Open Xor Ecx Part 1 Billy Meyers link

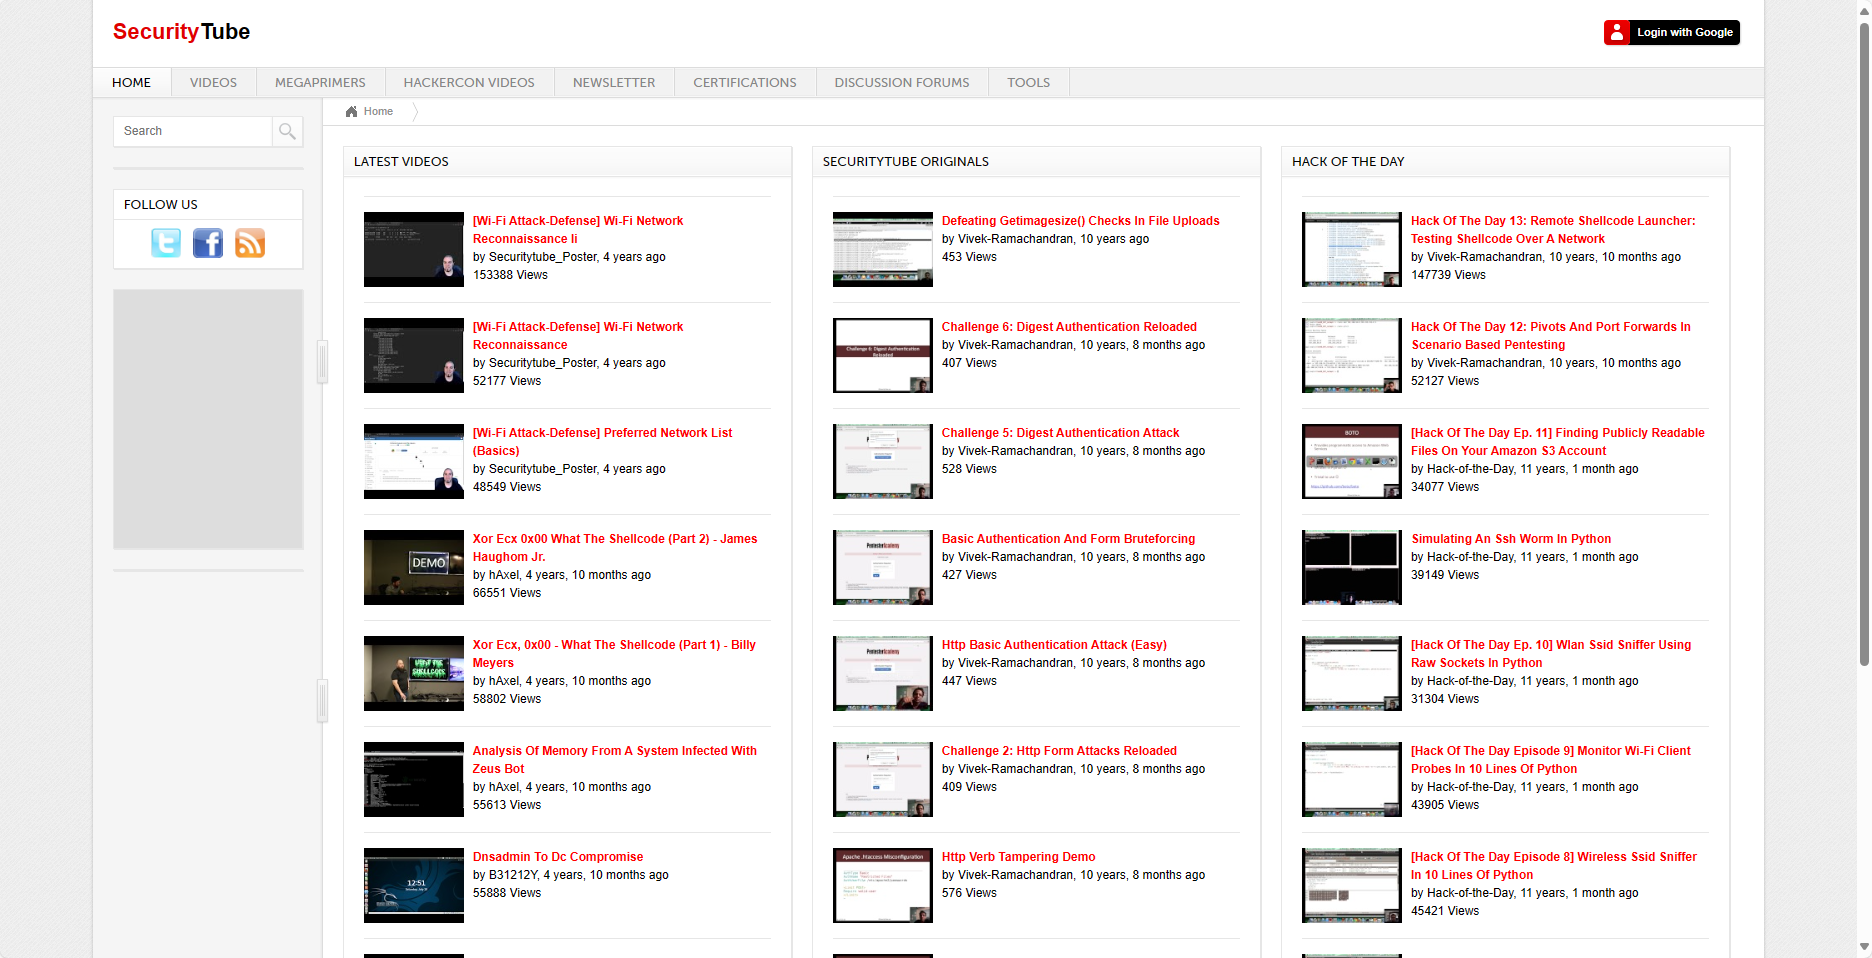click(x=614, y=654)
